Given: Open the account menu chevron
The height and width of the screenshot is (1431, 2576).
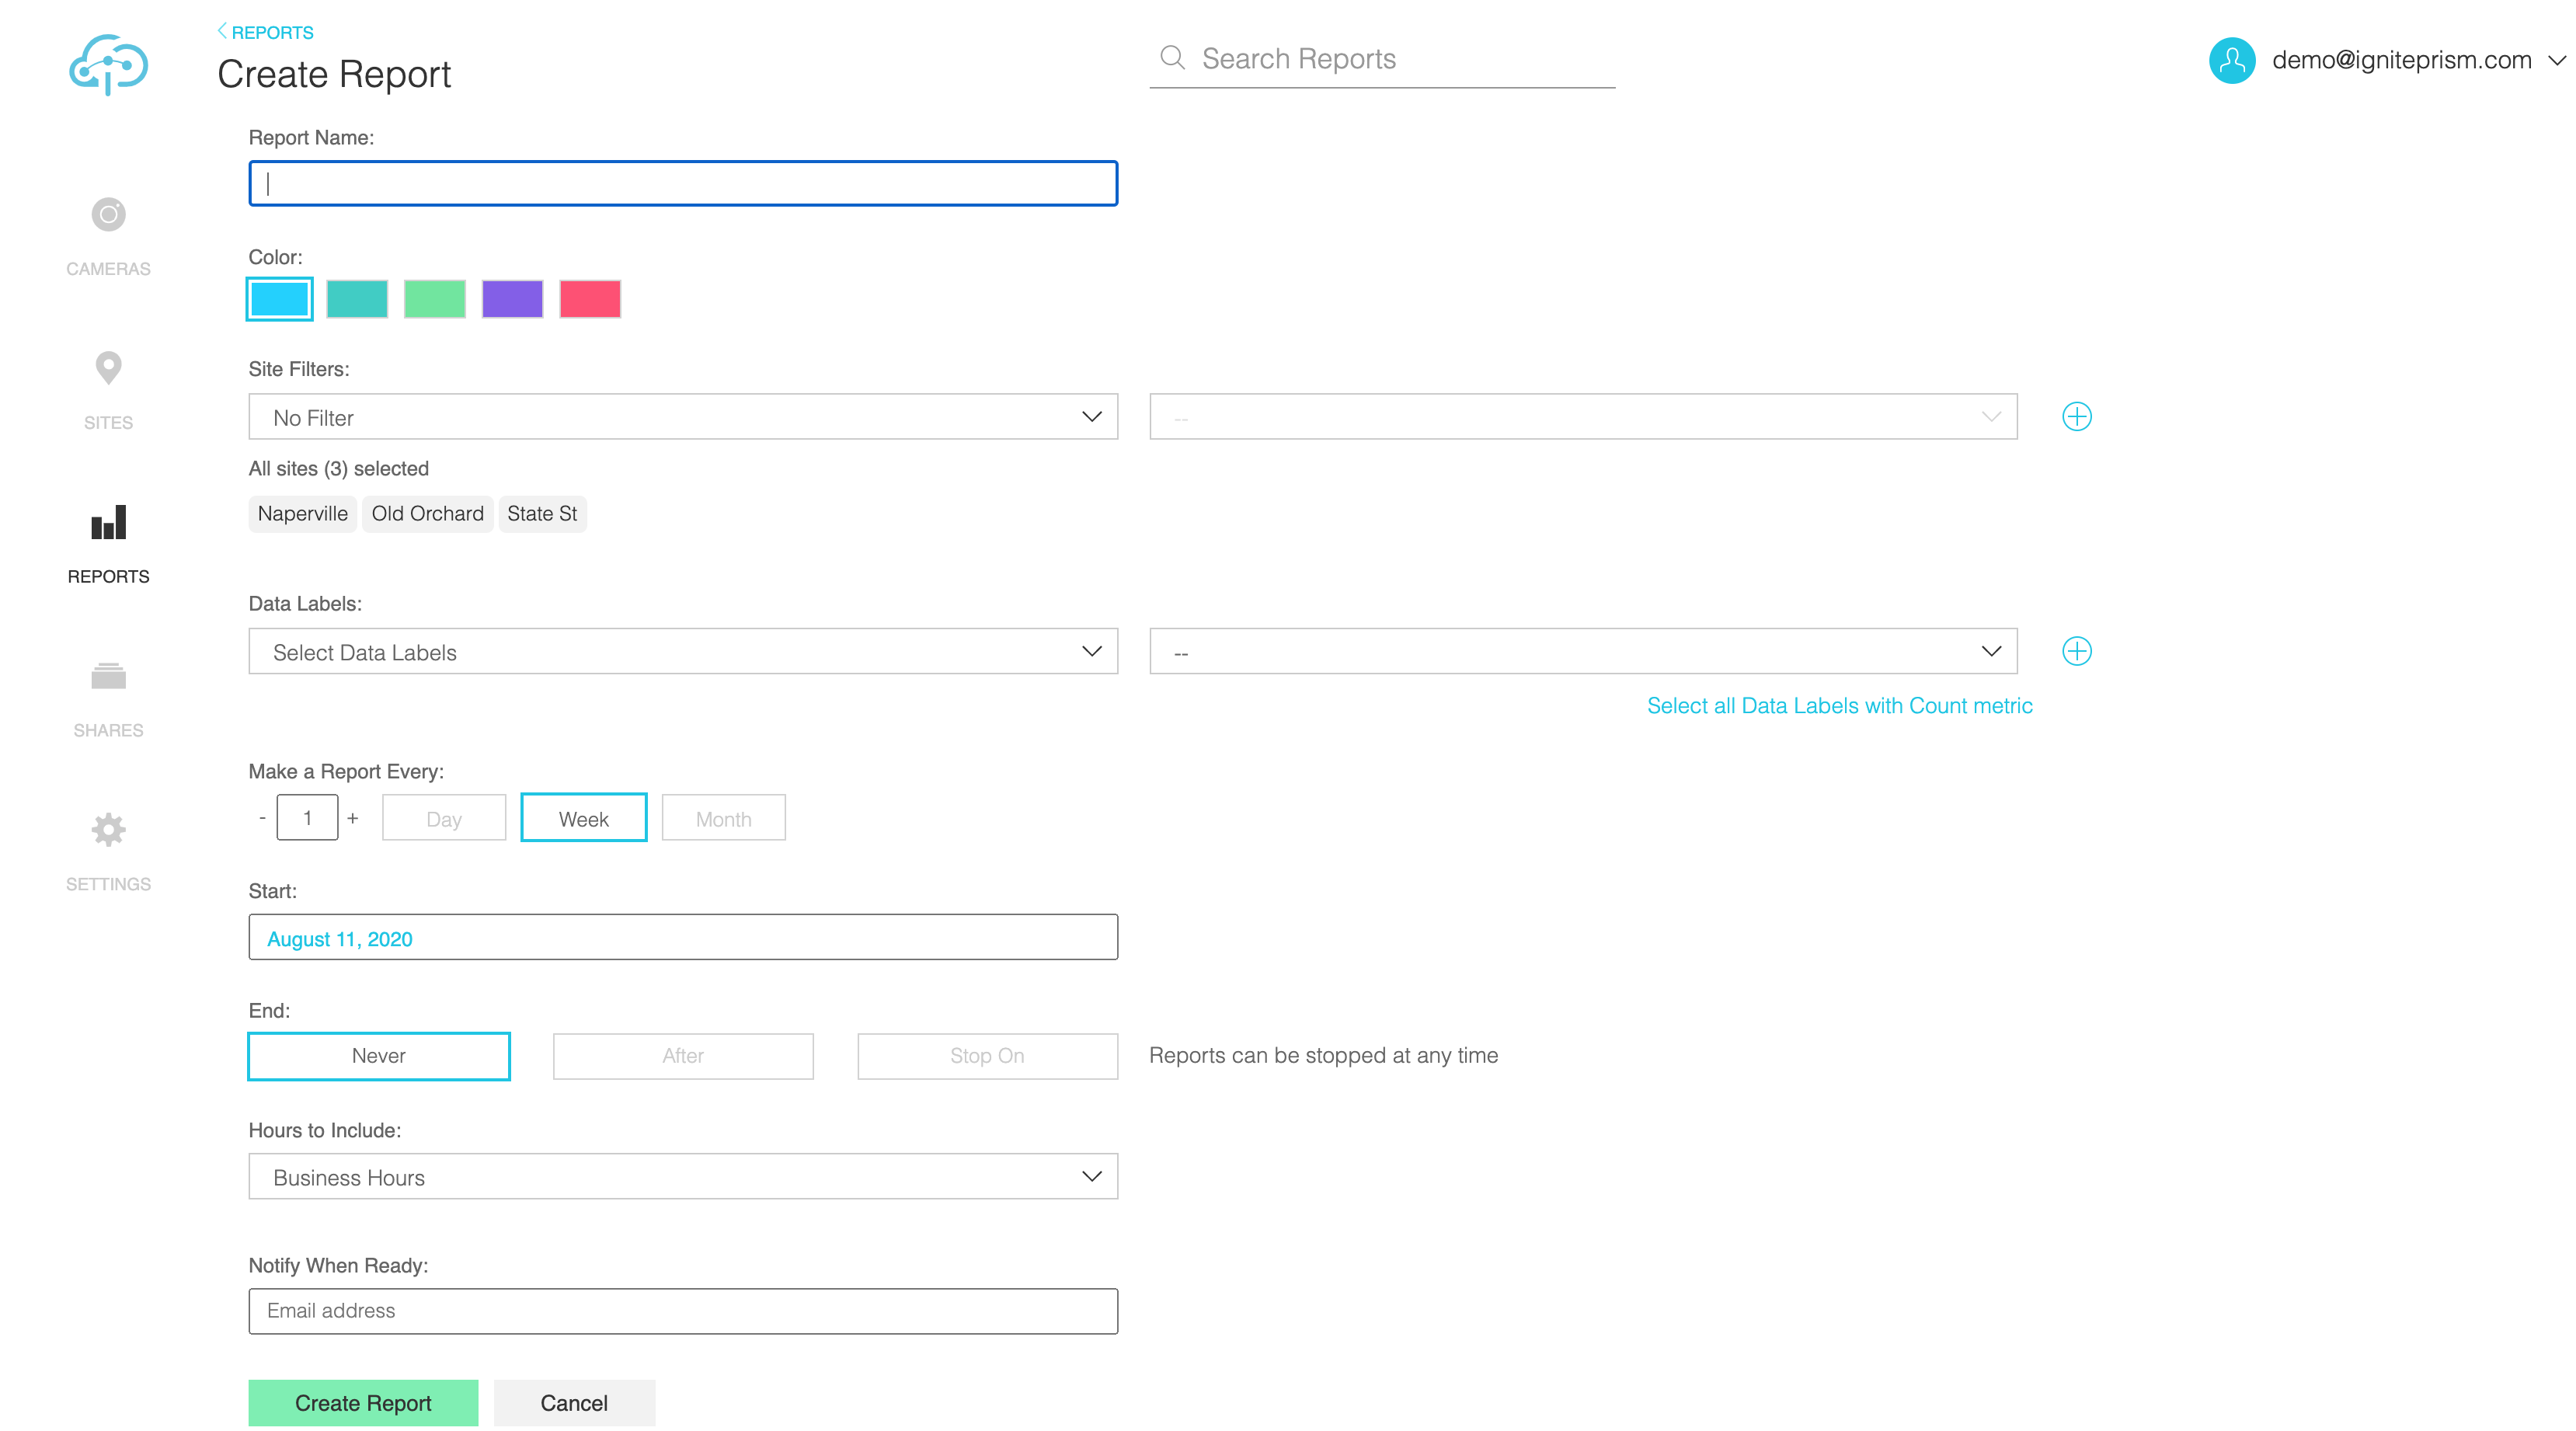Looking at the screenshot, I should click(2556, 60).
